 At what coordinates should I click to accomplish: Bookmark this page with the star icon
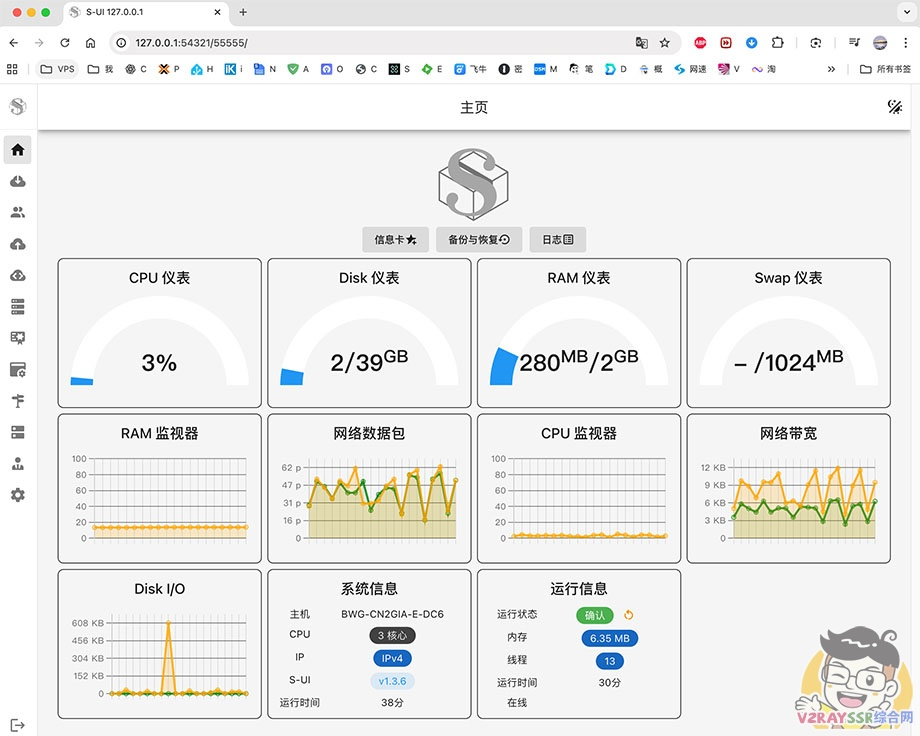665,43
